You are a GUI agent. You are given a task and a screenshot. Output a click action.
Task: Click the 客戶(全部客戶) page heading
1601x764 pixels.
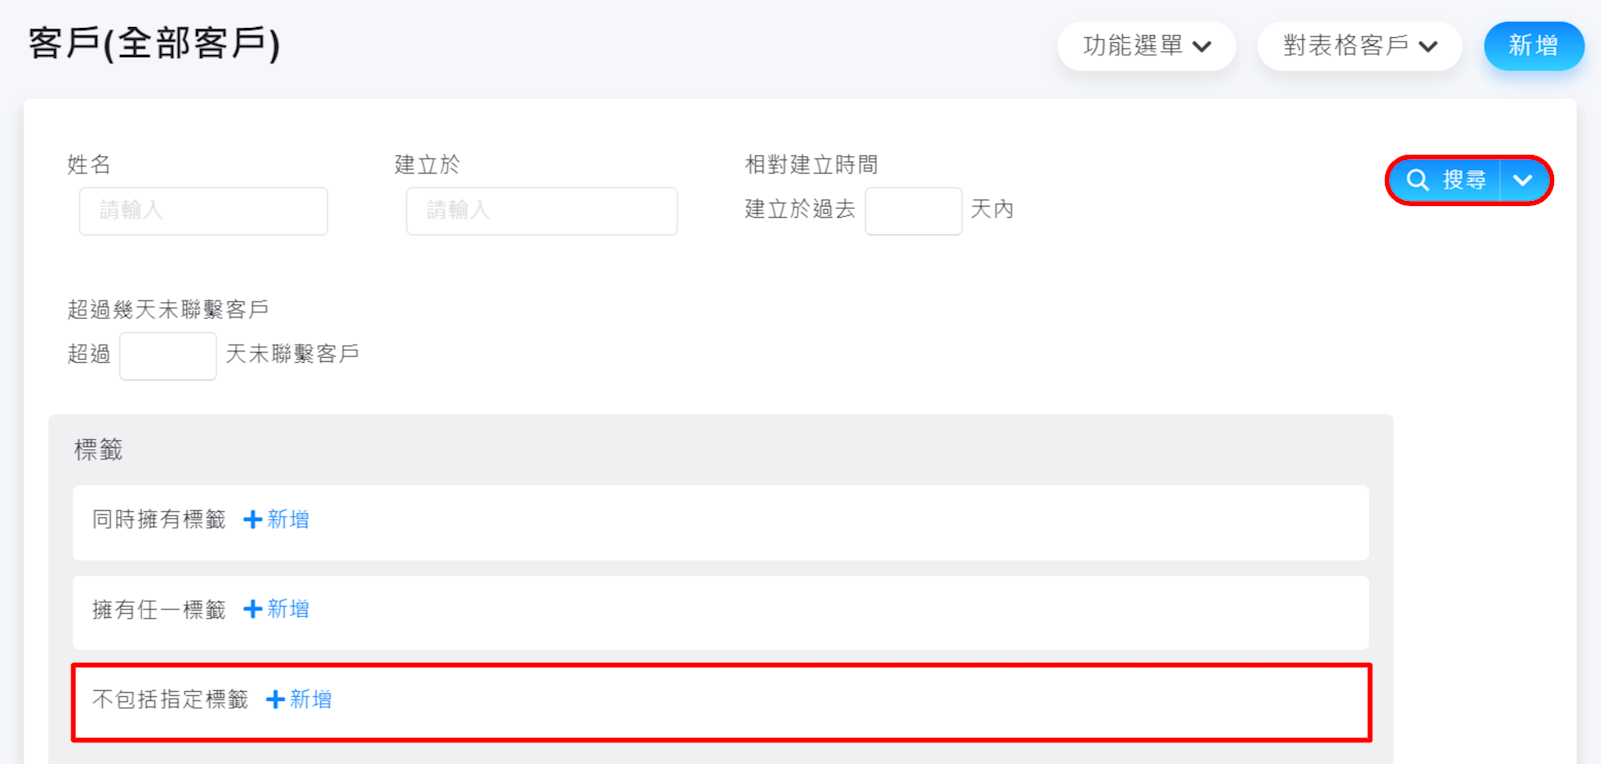coord(154,44)
